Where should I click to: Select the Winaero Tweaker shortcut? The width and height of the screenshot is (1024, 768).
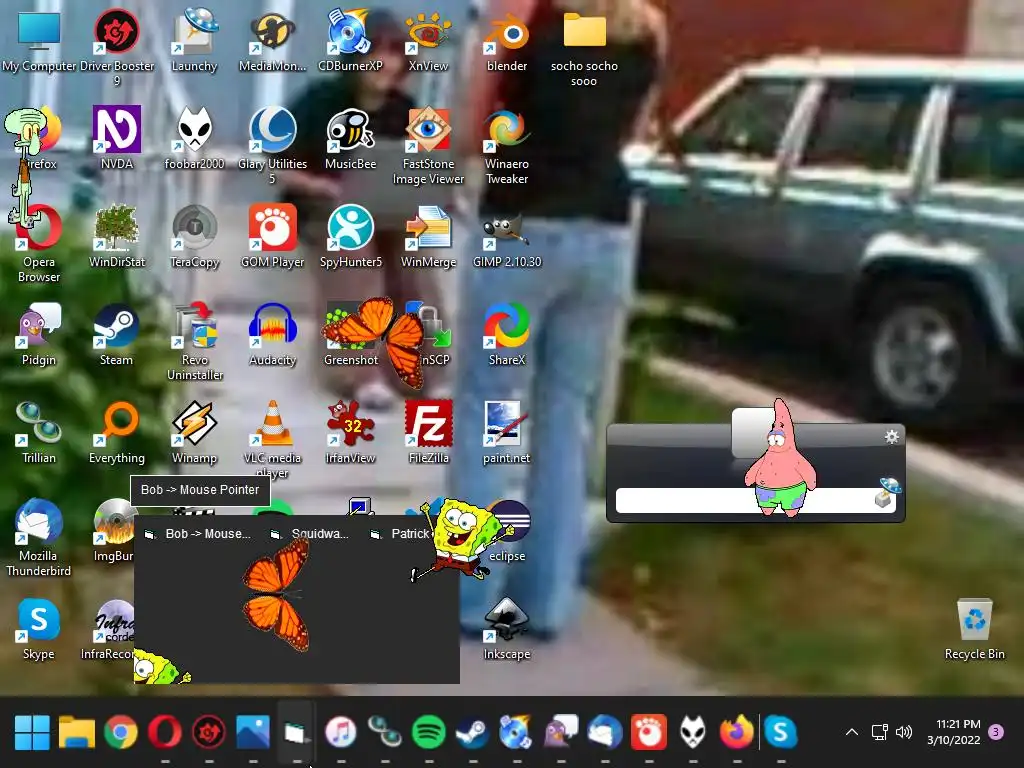point(507,145)
